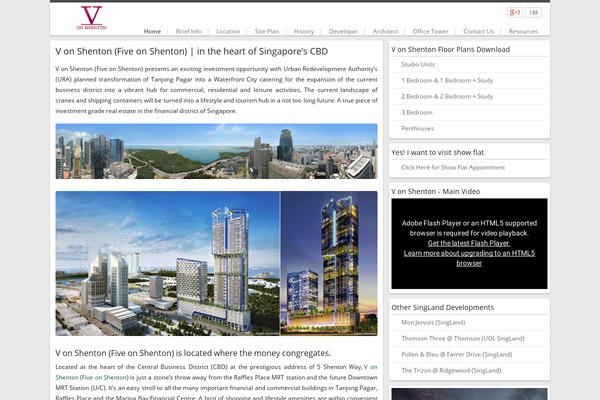Click the 'located where the money congregates' heading

click(x=193, y=353)
